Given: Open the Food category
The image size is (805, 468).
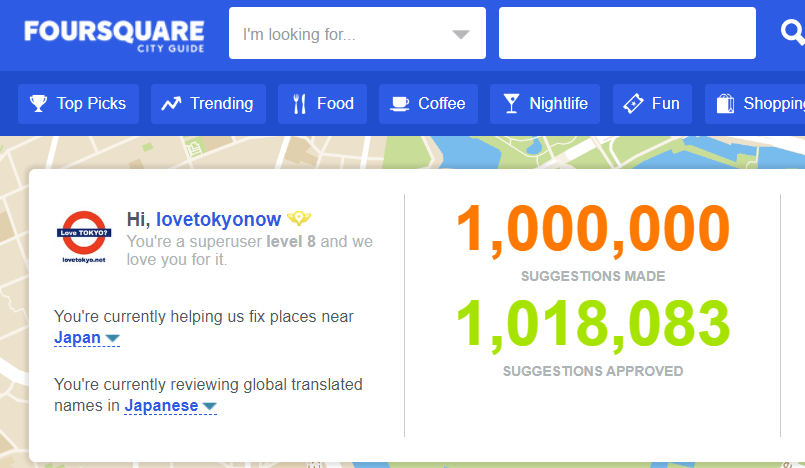Looking at the screenshot, I should (322, 104).
